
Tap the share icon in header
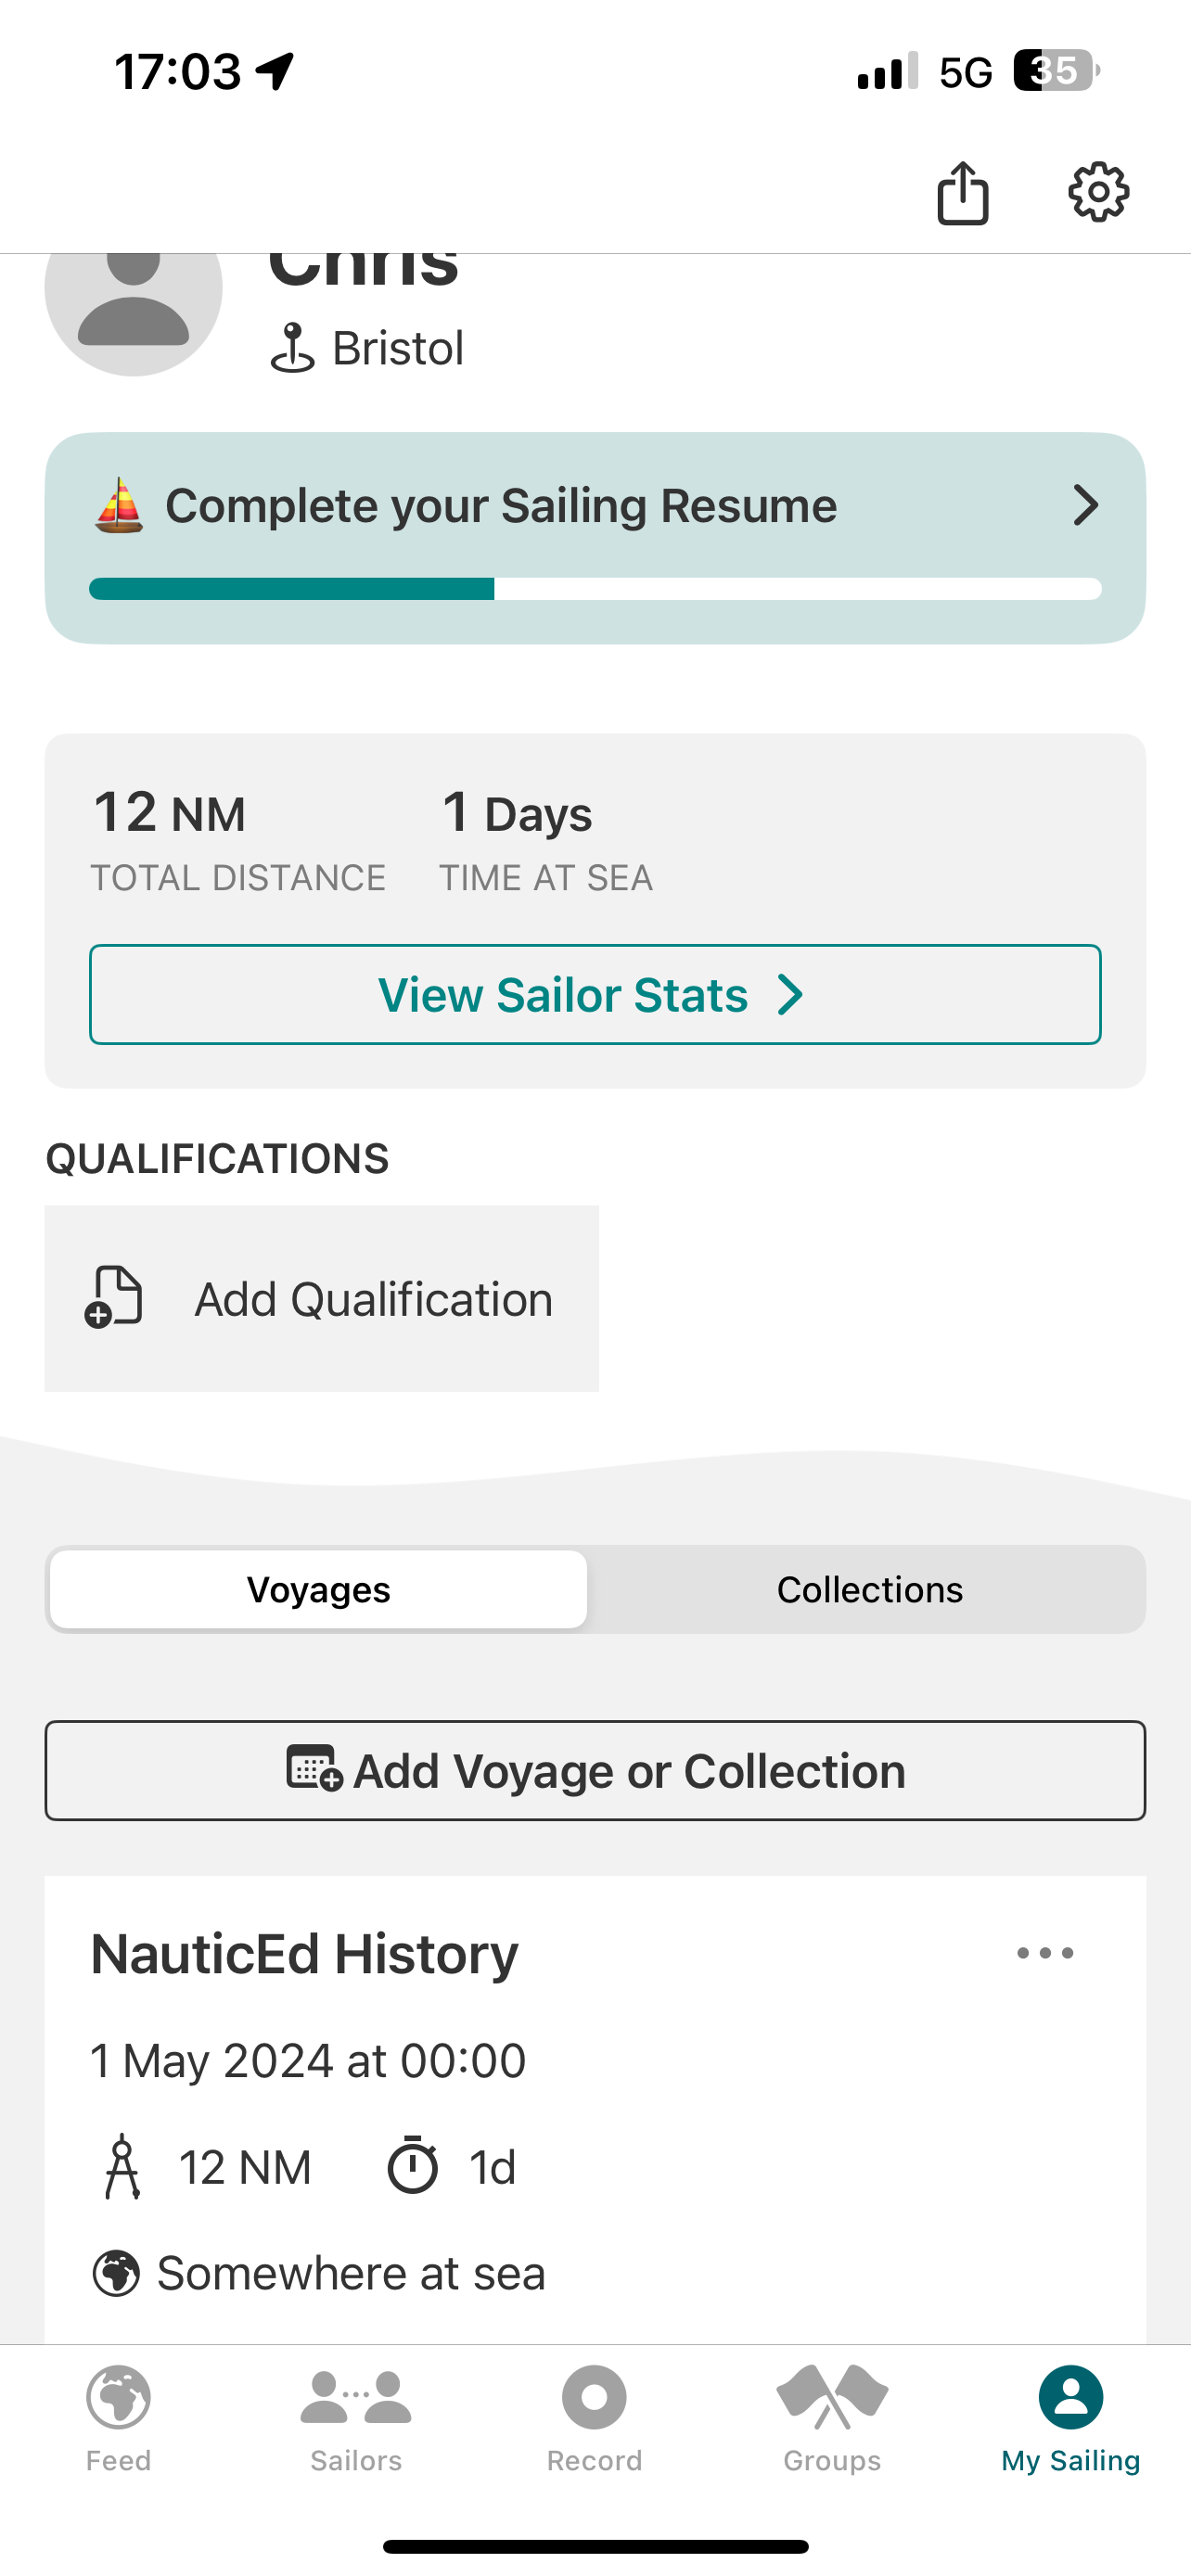(962, 192)
